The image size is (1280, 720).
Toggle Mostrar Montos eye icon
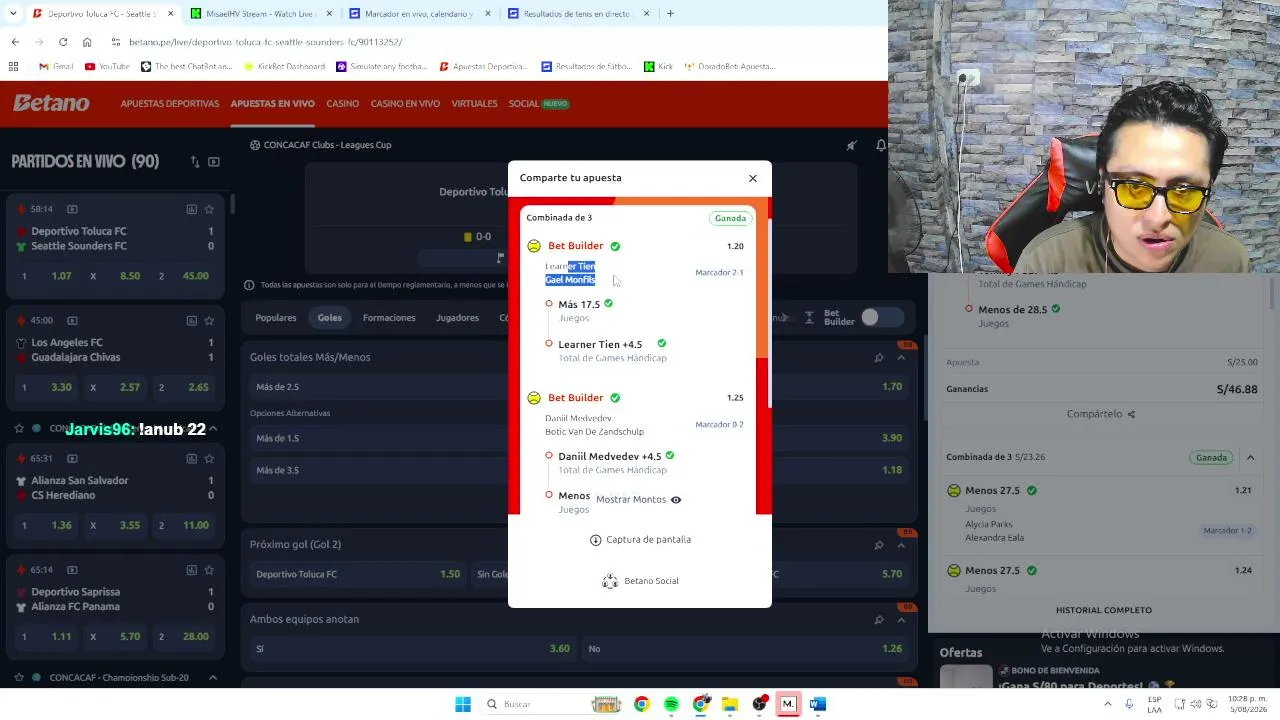click(x=676, y=500)
